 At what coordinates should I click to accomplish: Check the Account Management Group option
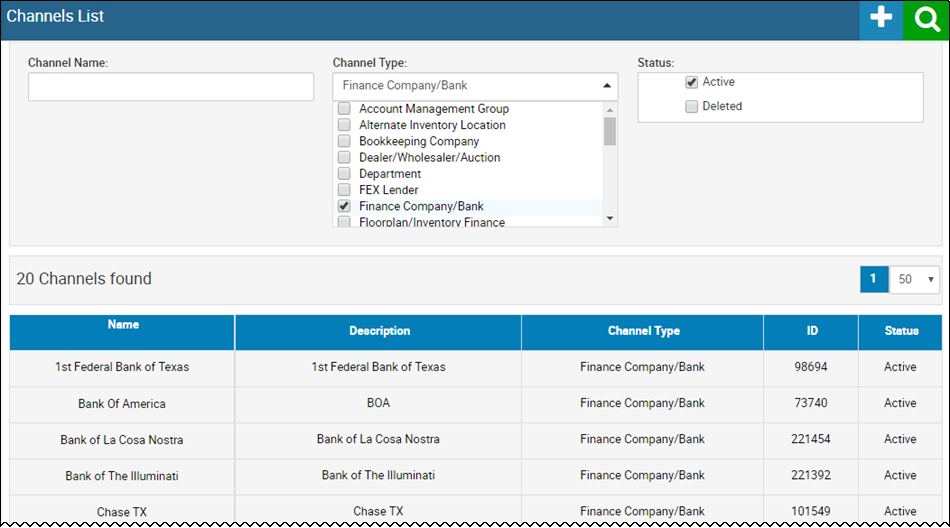point(344,109)
